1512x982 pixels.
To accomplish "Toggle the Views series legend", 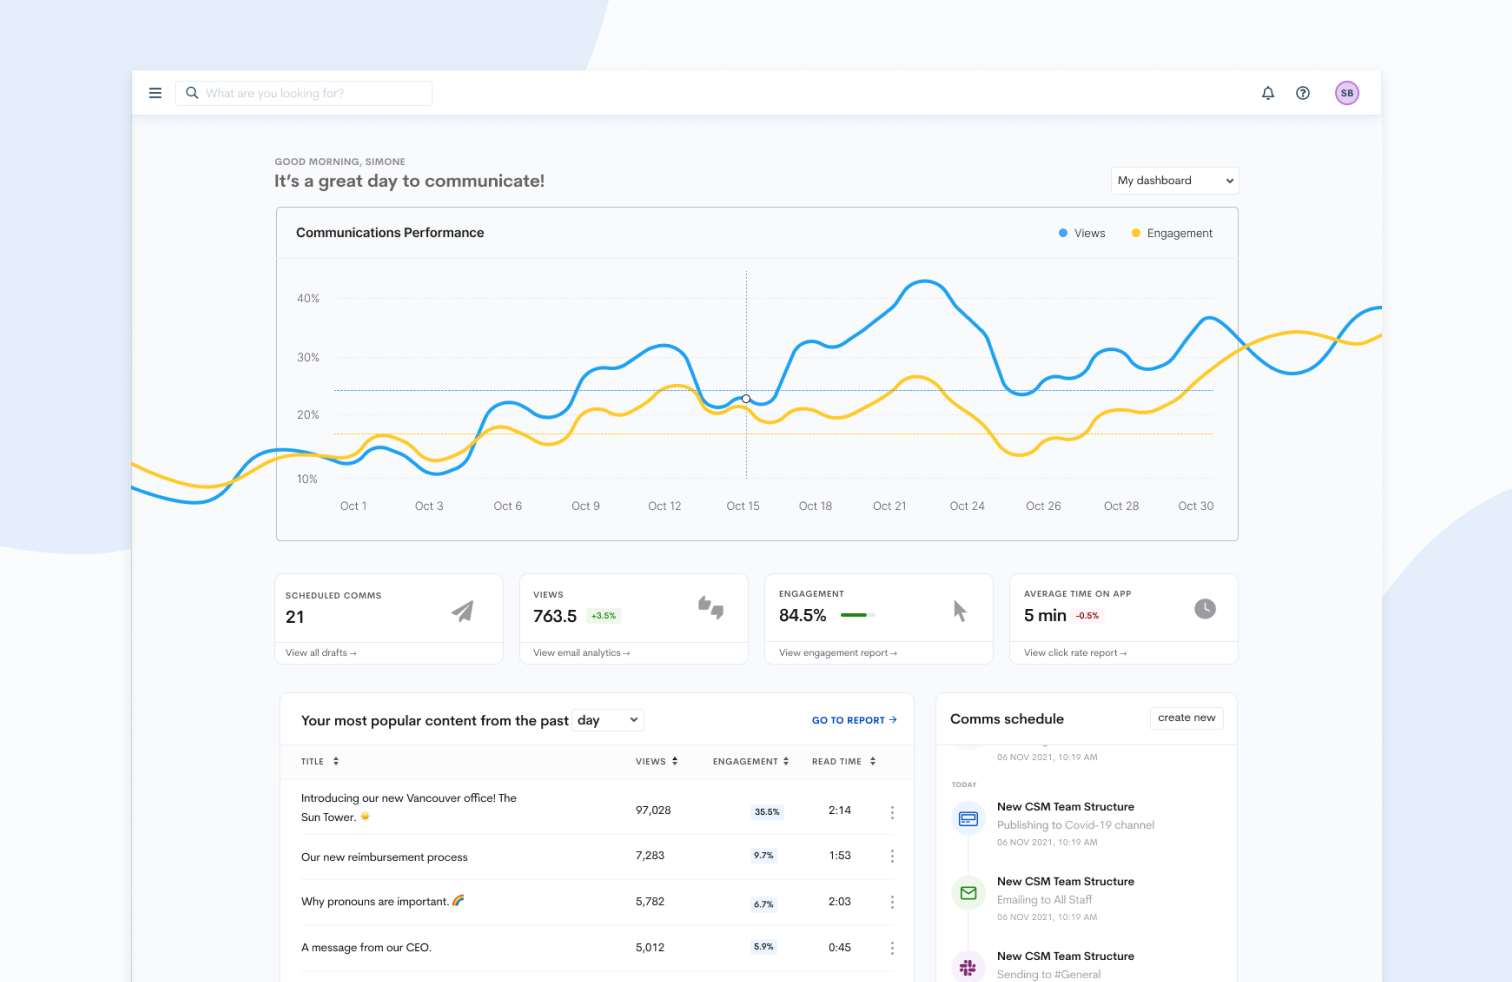I will coord(1082,233).
